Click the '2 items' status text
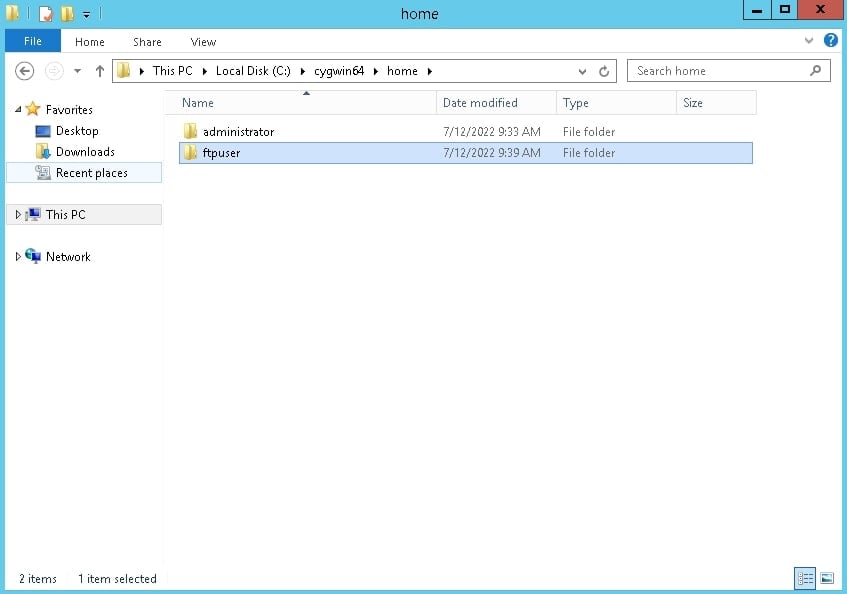Viewport: 847px width, 594px height. click(38, 579)
